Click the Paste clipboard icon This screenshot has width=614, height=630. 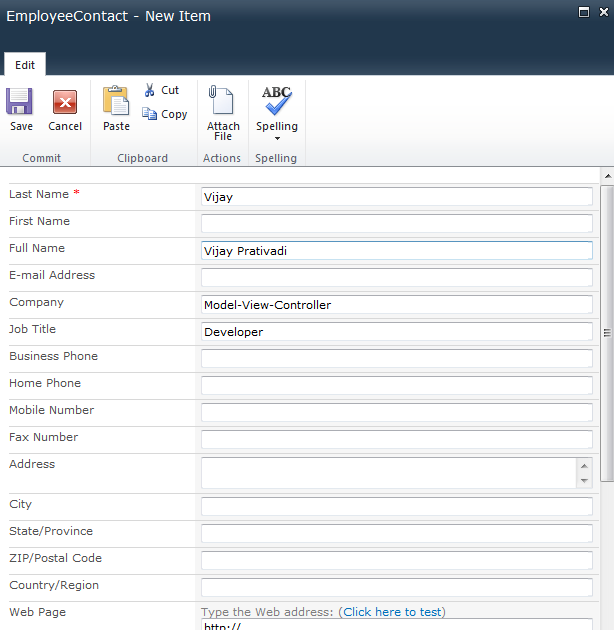116,100
